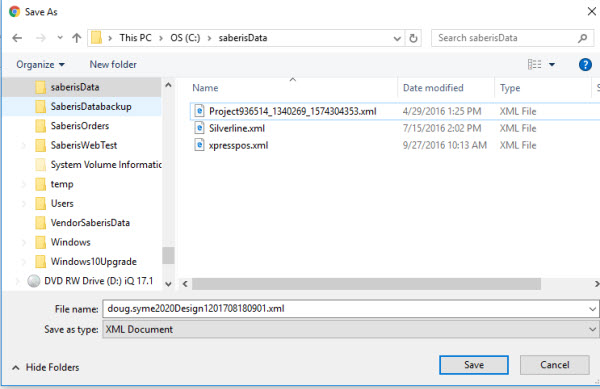Viewport: 600px width, 389px height.
Task: Open the Organize dropdown menu
Action: coord(40,65)
